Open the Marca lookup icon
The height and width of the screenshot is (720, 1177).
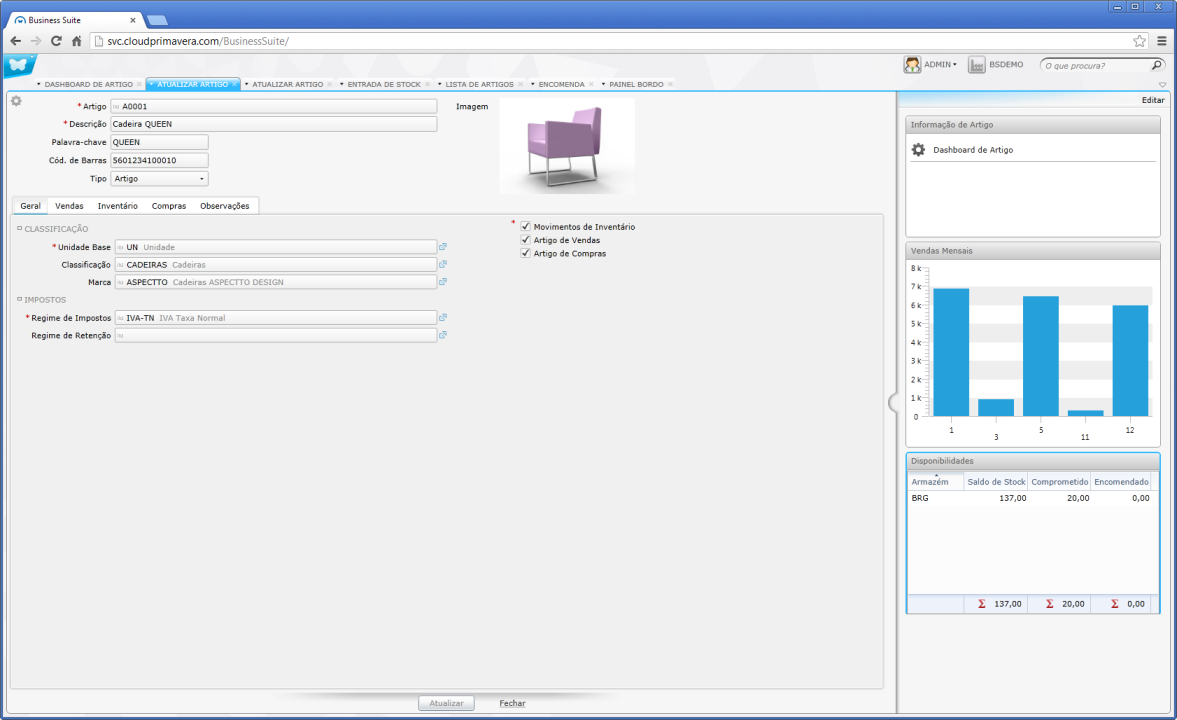pyautogui.click(x=442, y=281)
